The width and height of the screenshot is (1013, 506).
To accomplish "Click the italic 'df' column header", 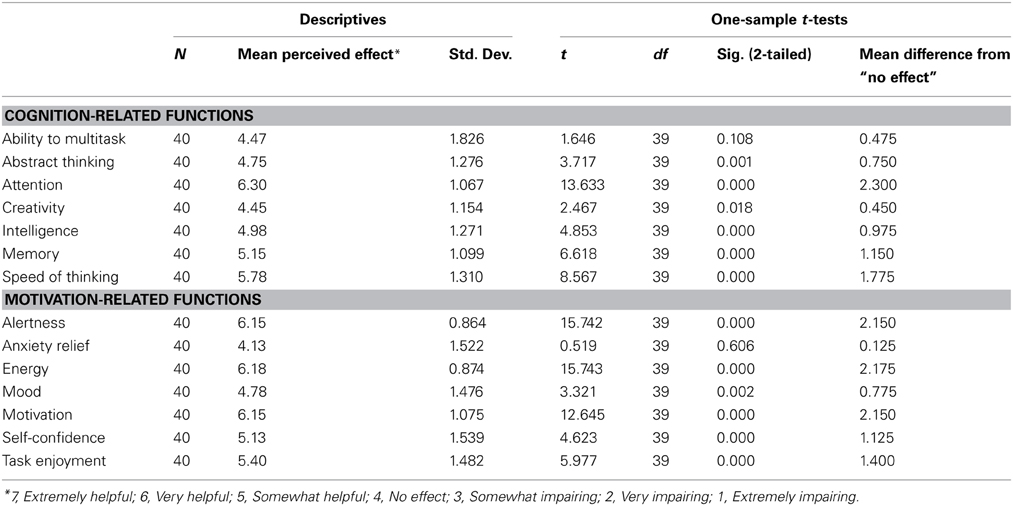I will (658, 56).
